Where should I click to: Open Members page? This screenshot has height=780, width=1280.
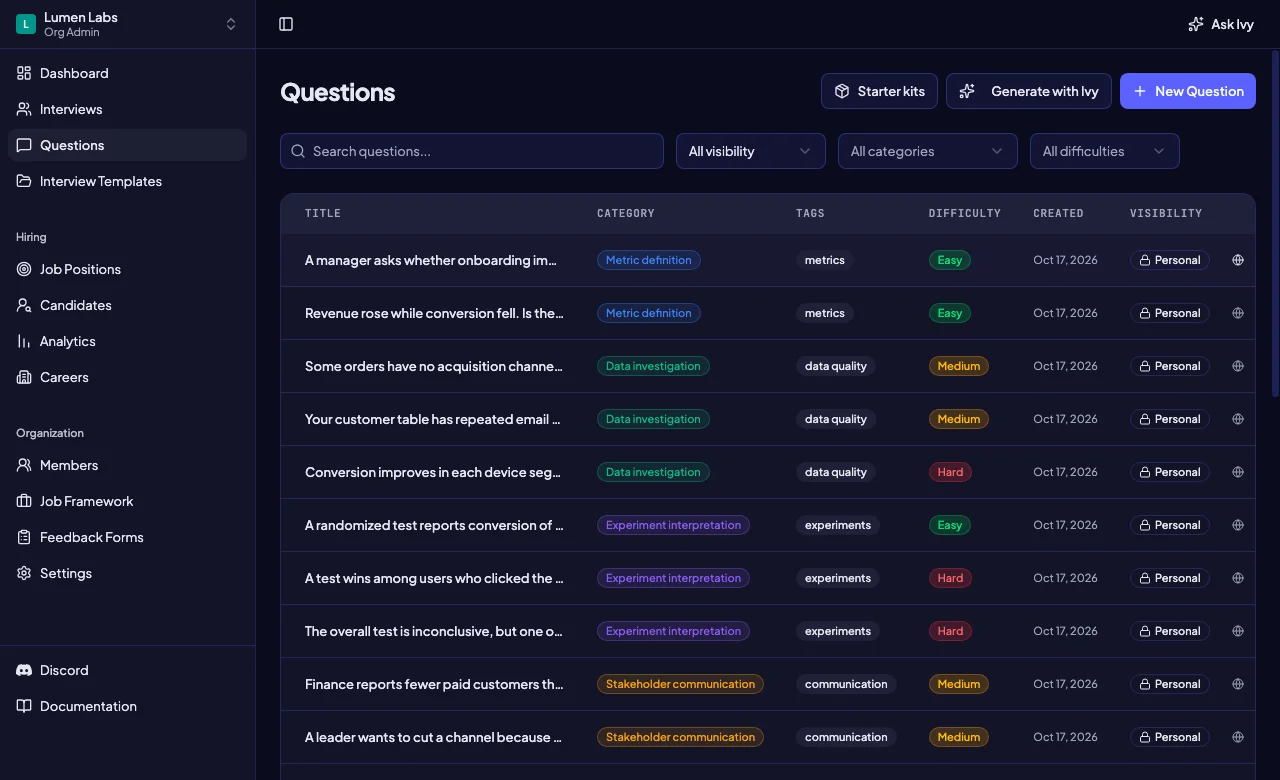pos(127,465)
